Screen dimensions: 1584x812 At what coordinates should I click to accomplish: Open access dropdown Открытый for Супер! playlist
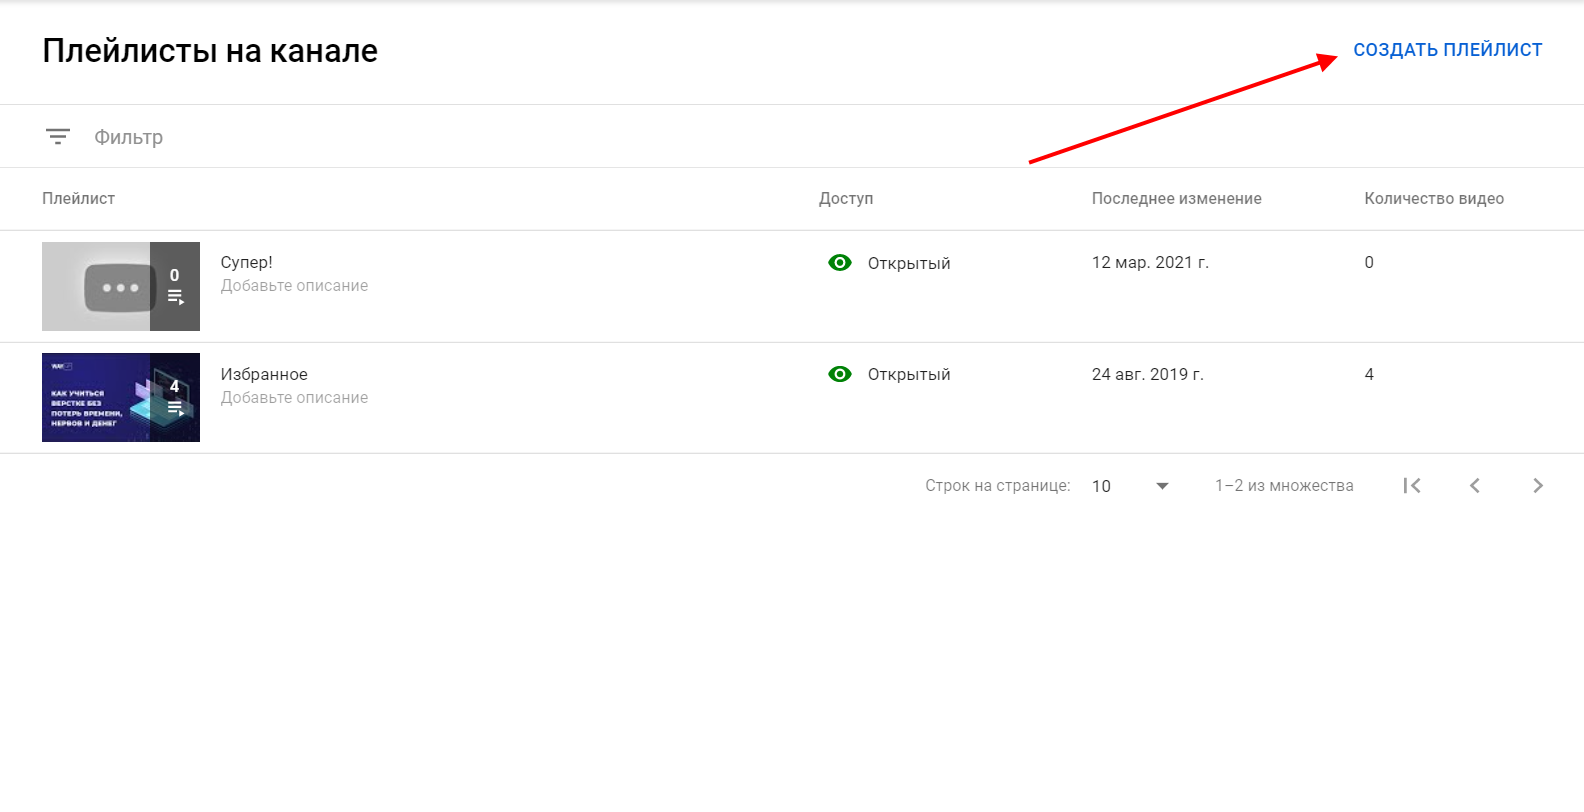coord(908,264)
